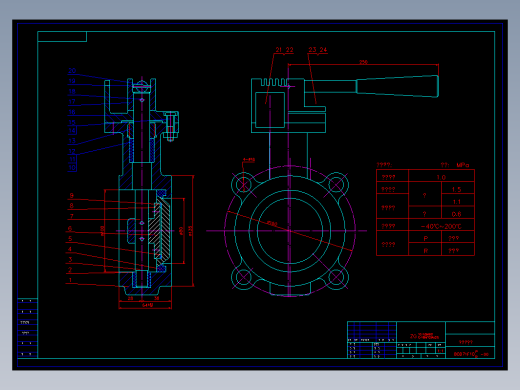520x390 pixels.
Task: Click part number label 19
Action: (72, 81)
